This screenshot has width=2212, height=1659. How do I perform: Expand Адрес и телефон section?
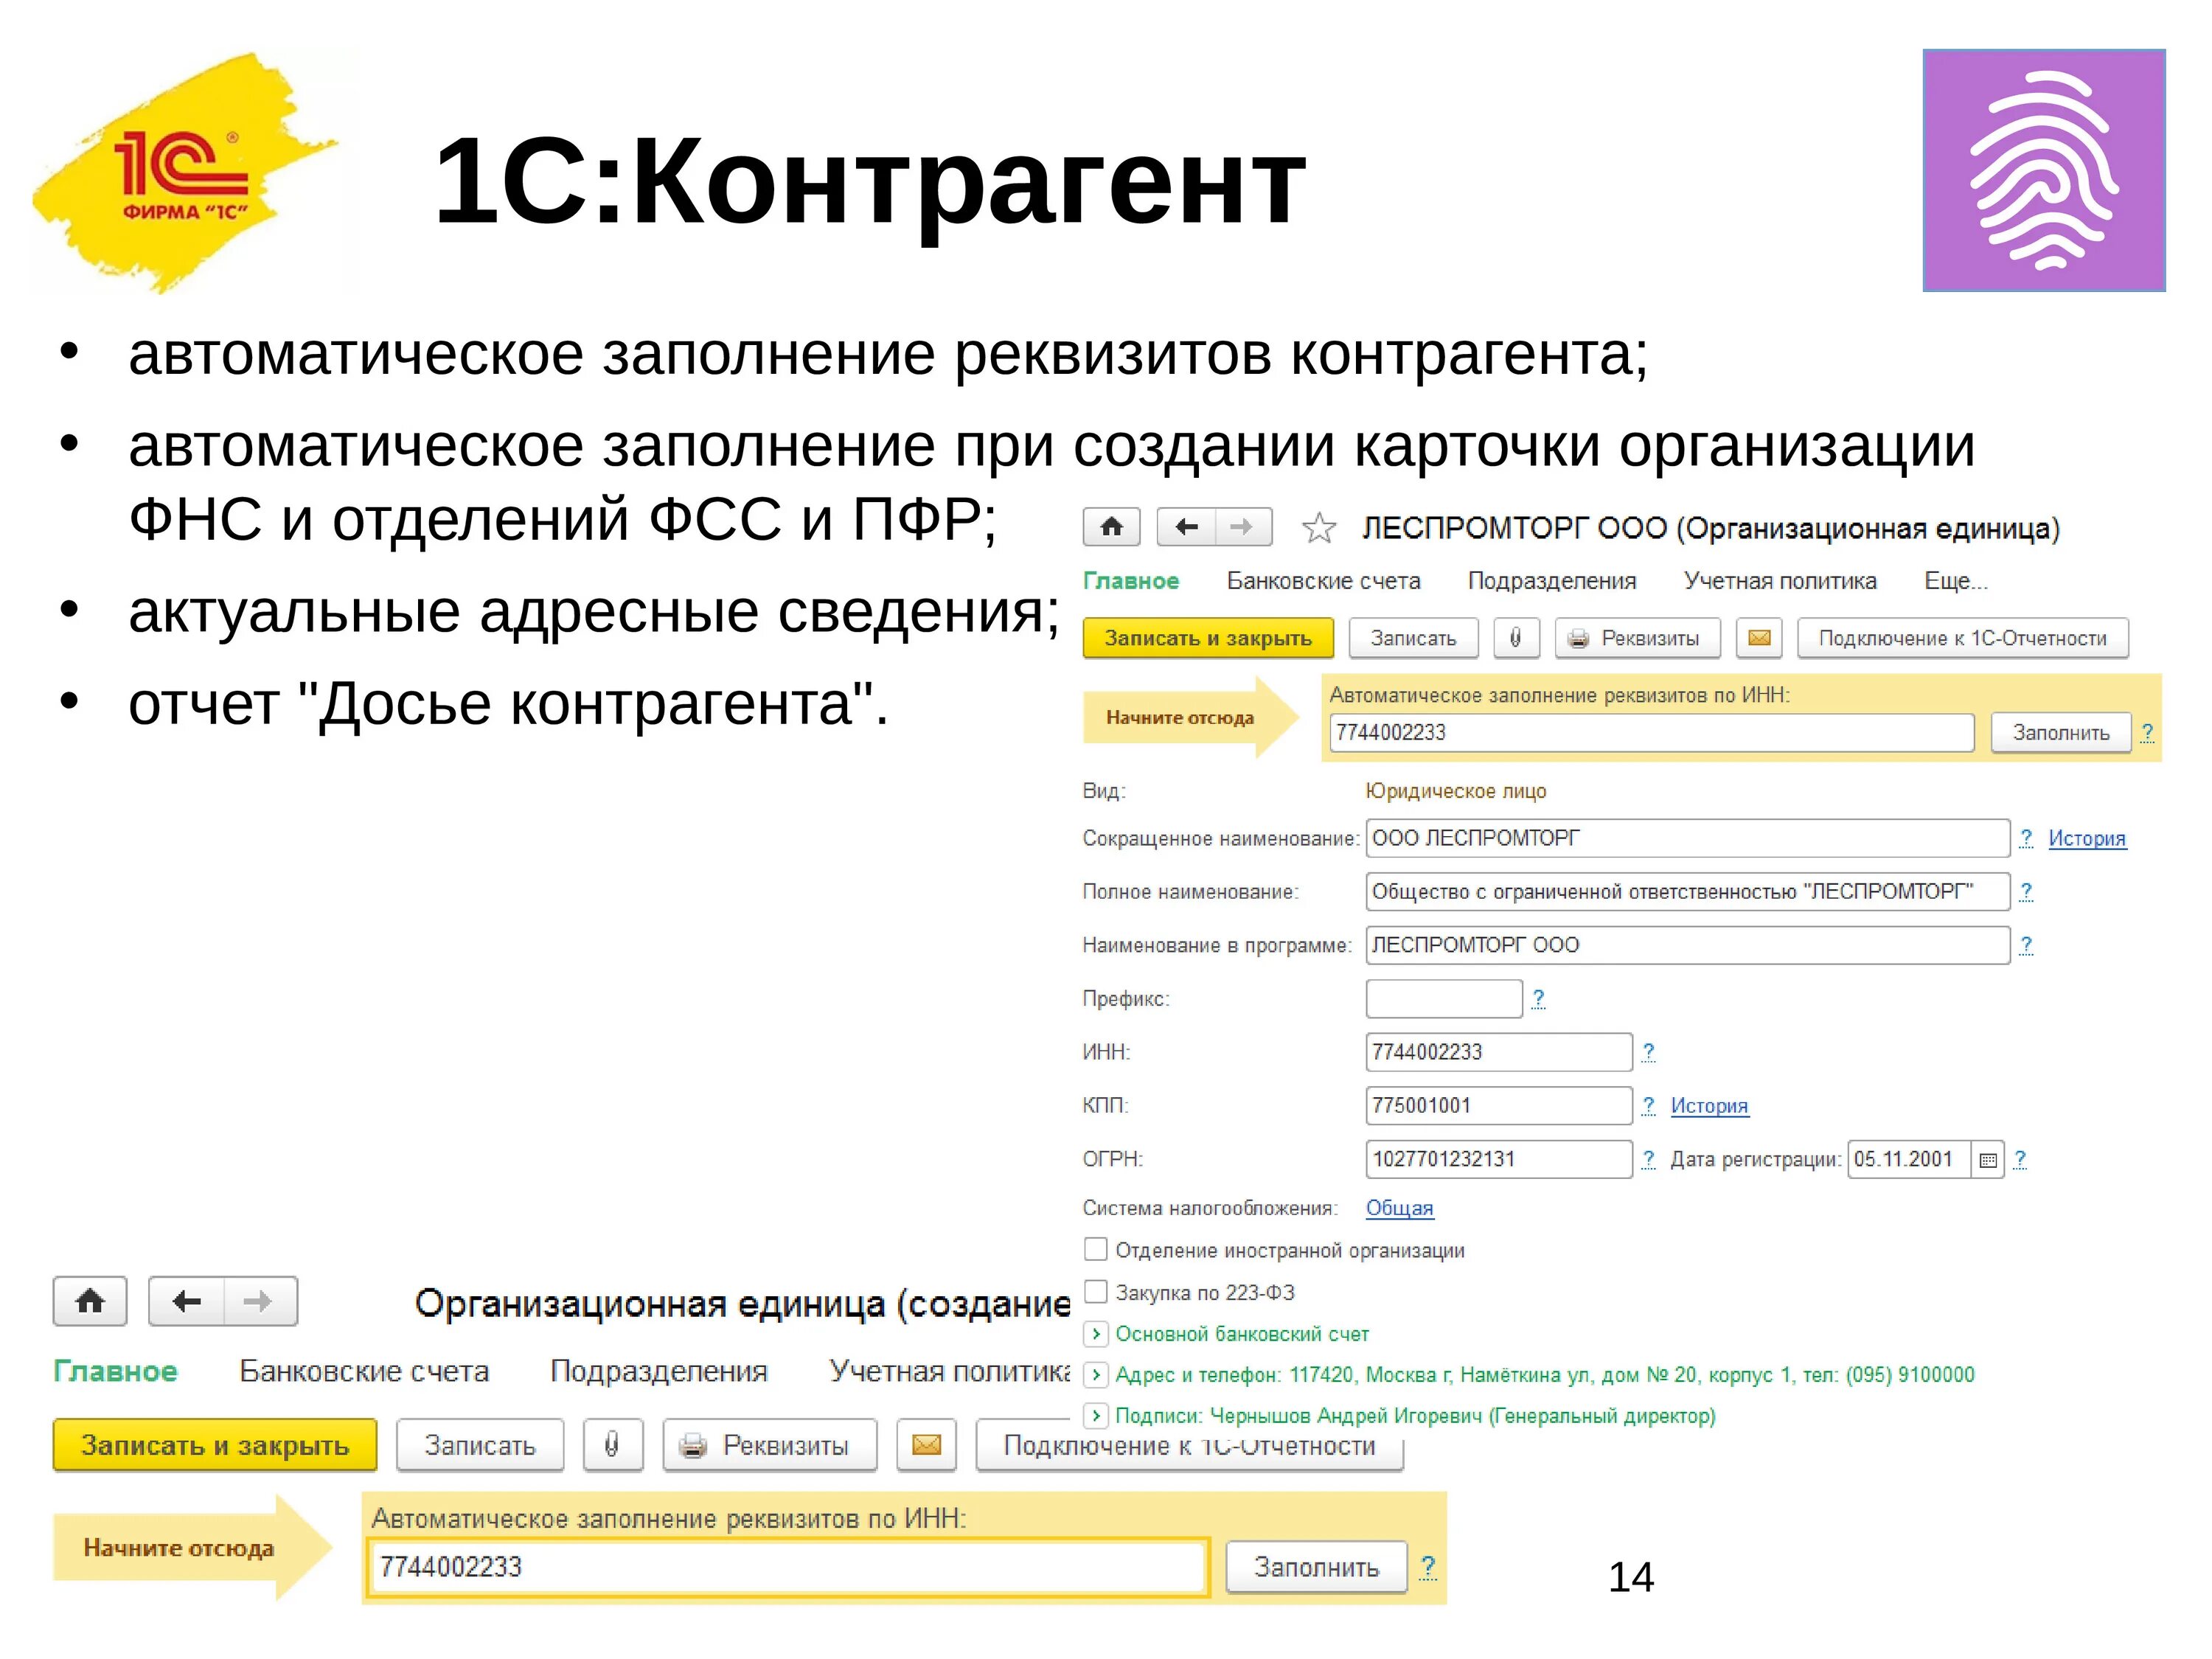click(1096, 1375)
